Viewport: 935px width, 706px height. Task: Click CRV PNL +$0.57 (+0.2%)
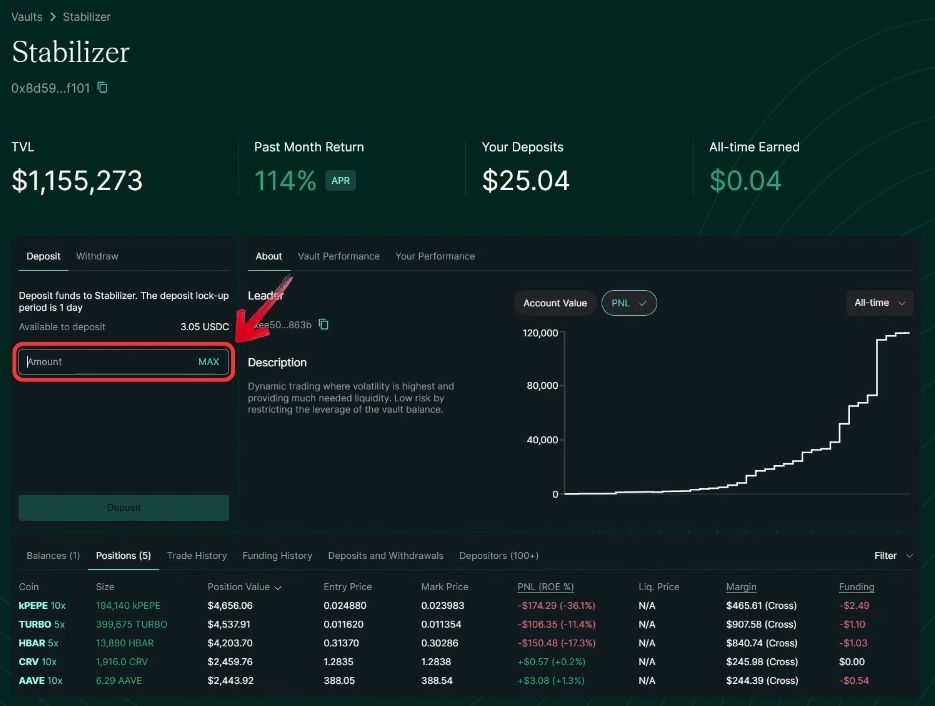click(x=552, y=662)
